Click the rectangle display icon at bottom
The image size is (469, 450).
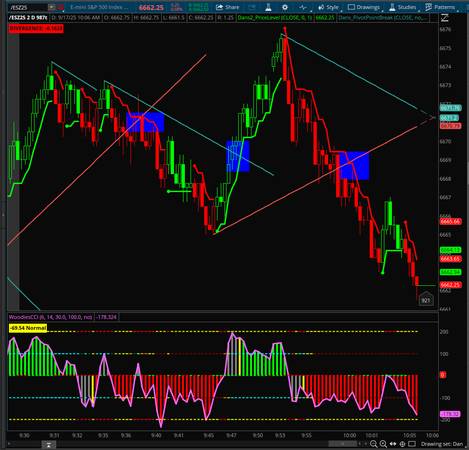click(412, 444)
